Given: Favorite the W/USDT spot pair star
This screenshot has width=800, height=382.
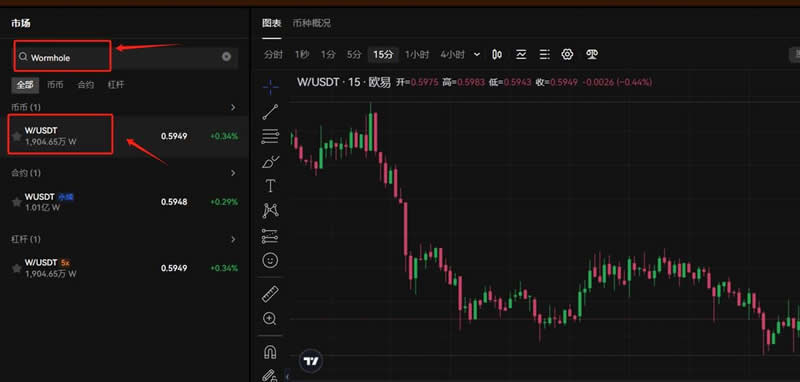Looking at the screenshot, I should click(17, 136).
